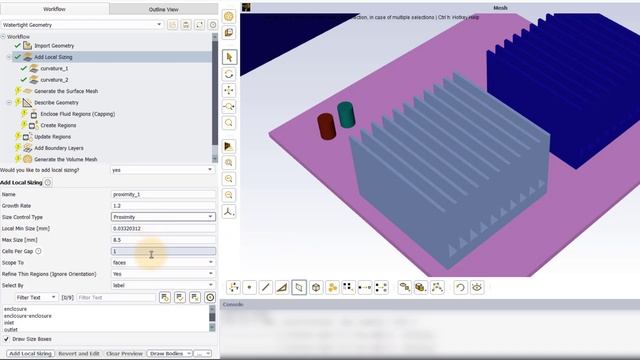Switch to the Outline View tab
Viewport: 640px width, 360px height.
163,9
